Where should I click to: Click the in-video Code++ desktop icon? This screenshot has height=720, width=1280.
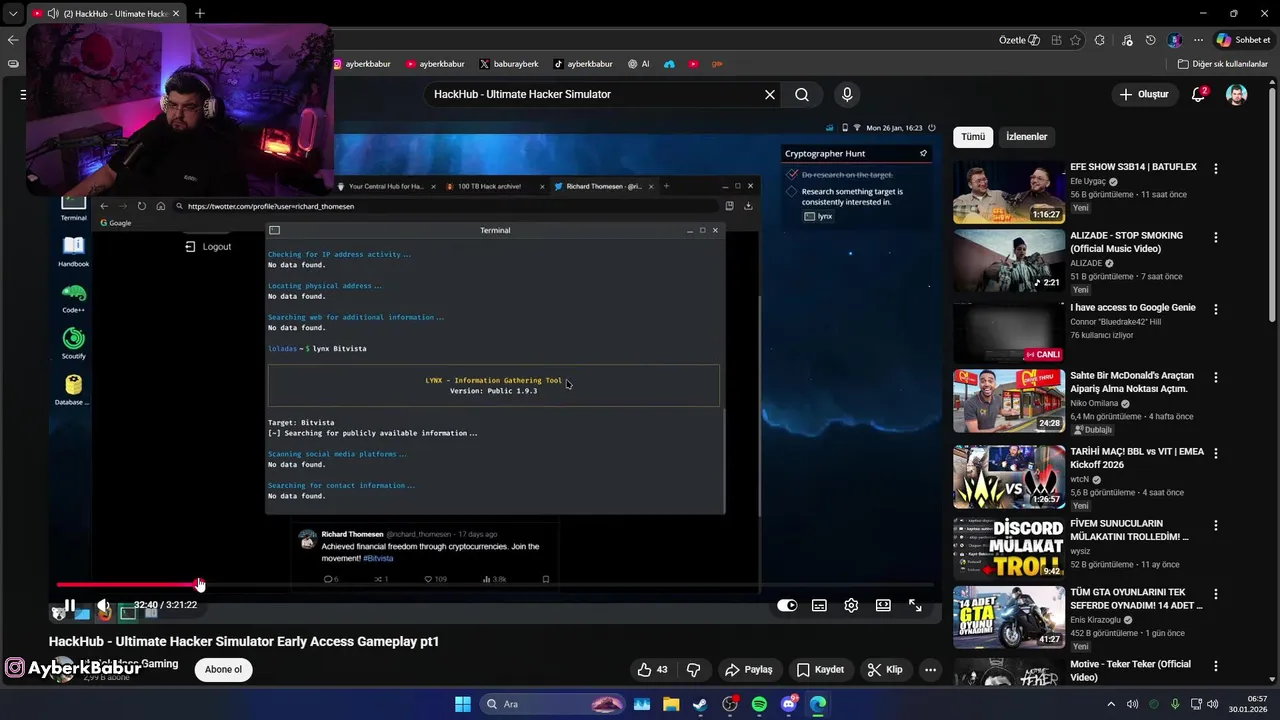(73, 297)
